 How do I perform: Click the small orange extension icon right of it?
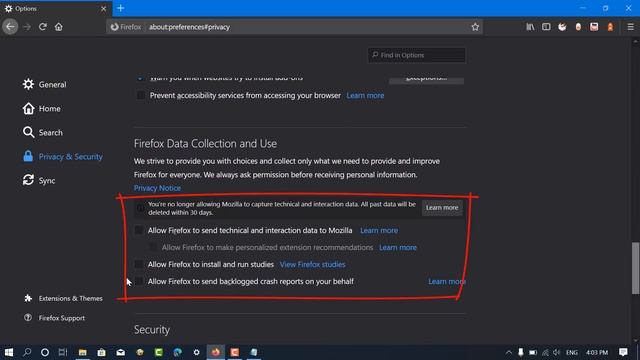[x=578, y=27]
